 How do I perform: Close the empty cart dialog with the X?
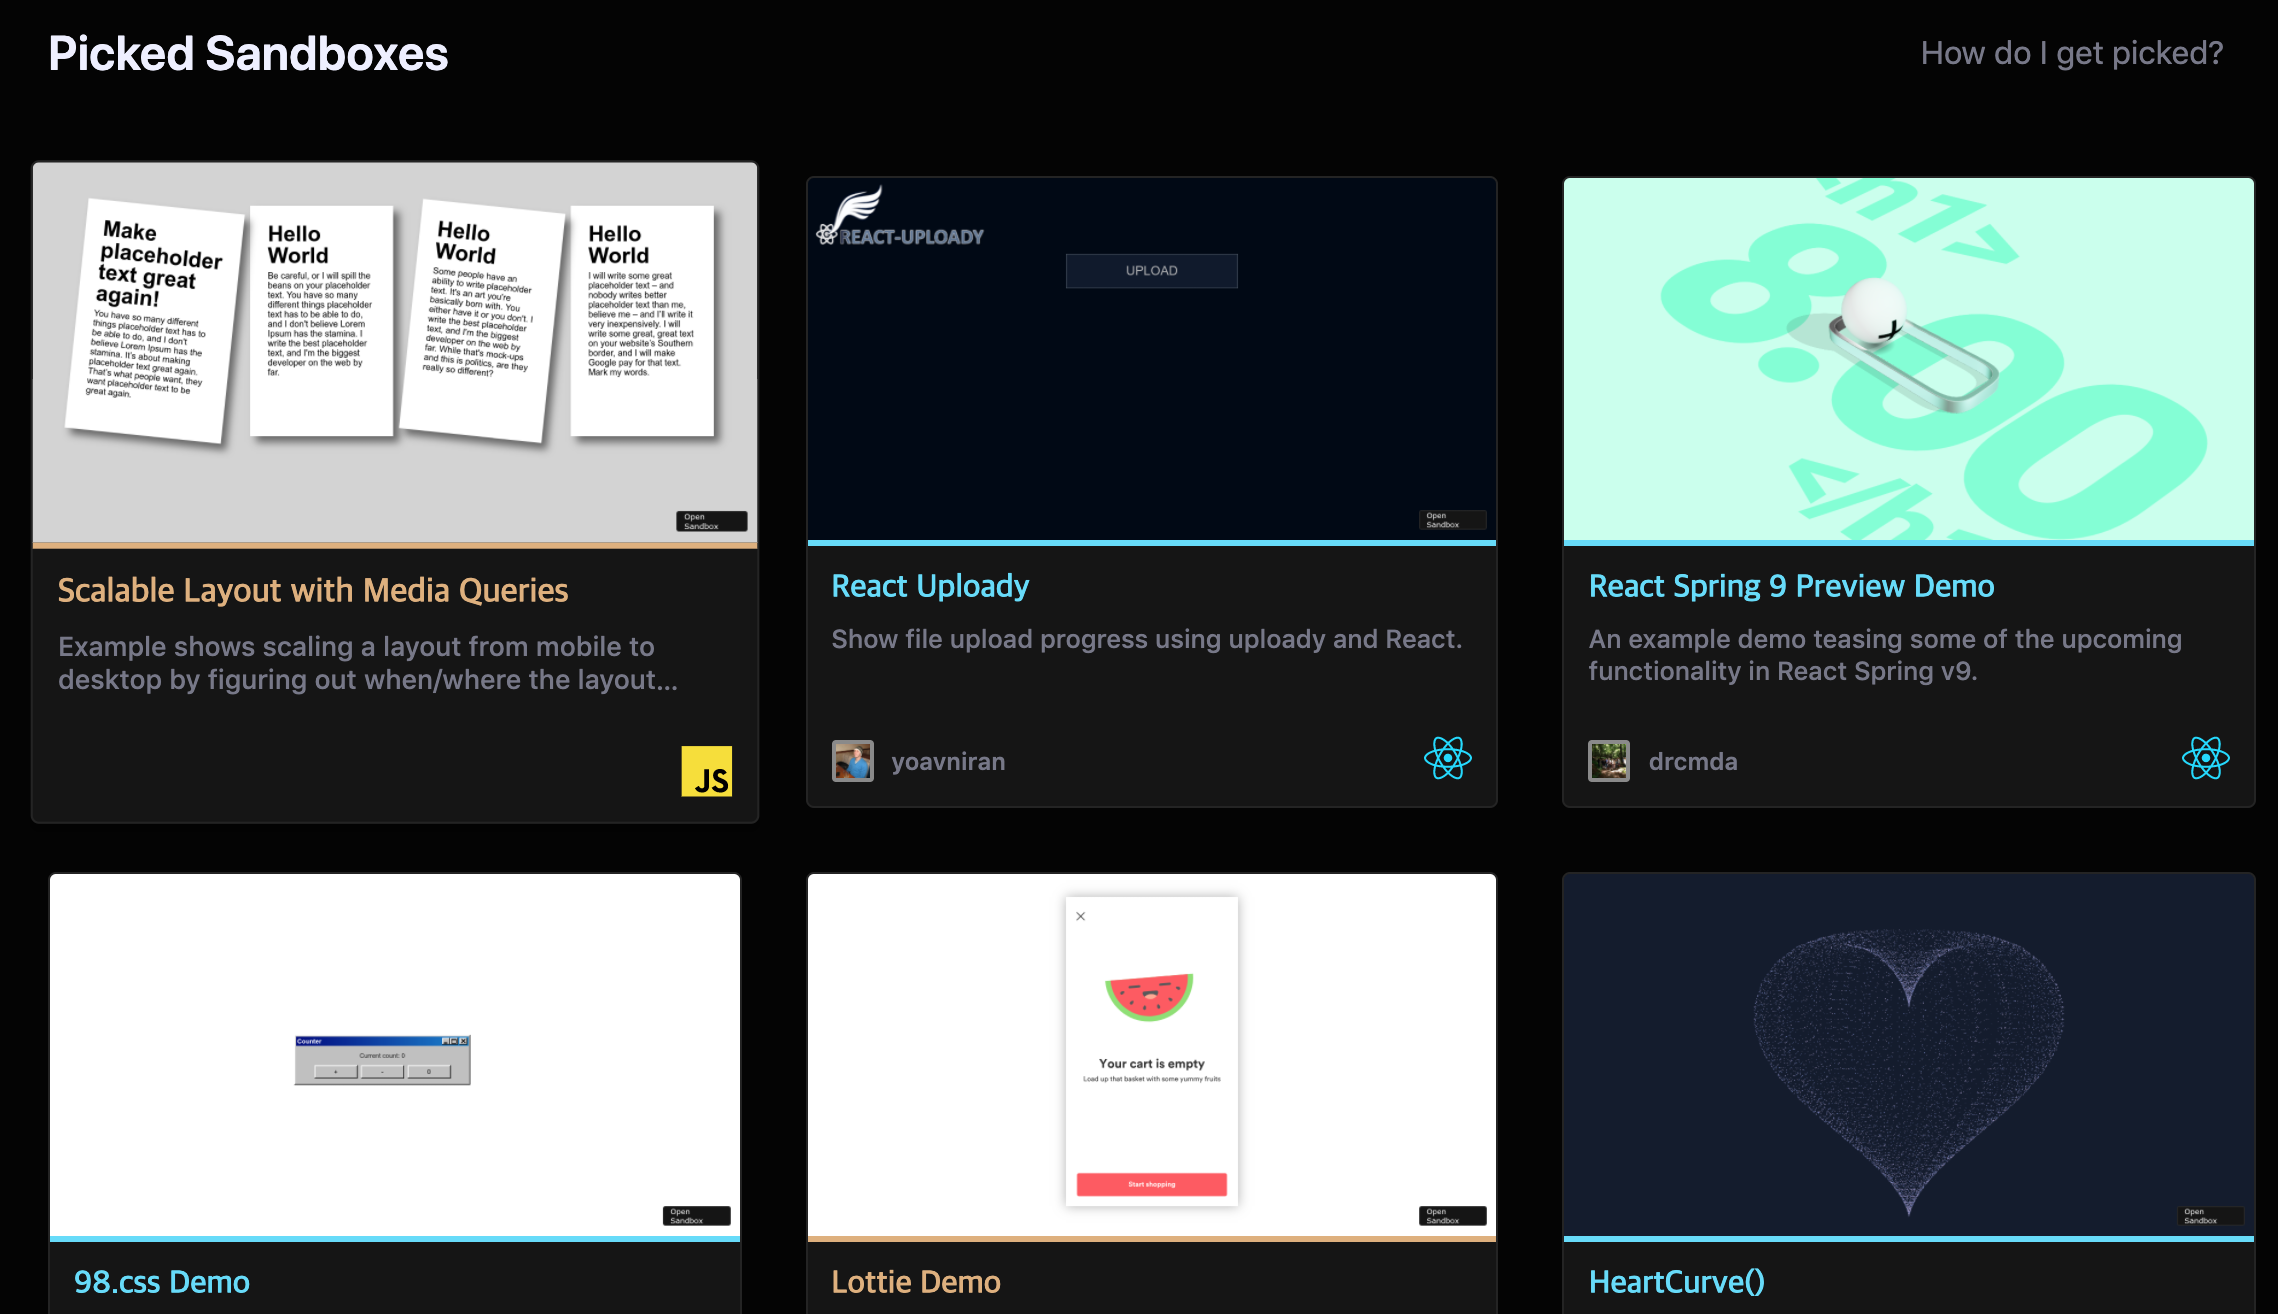1080,916
